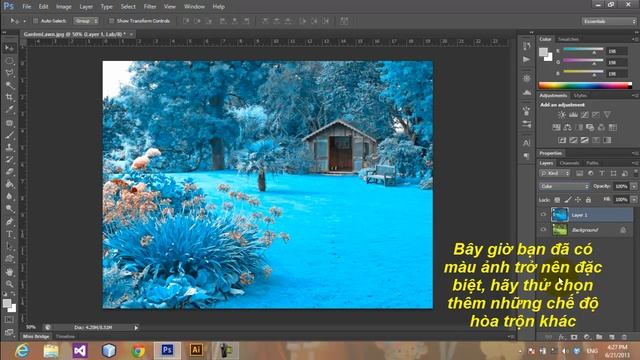Select the Magic Wand tool
This screenshot has width=640, height=360.
(x=9, y=85)
